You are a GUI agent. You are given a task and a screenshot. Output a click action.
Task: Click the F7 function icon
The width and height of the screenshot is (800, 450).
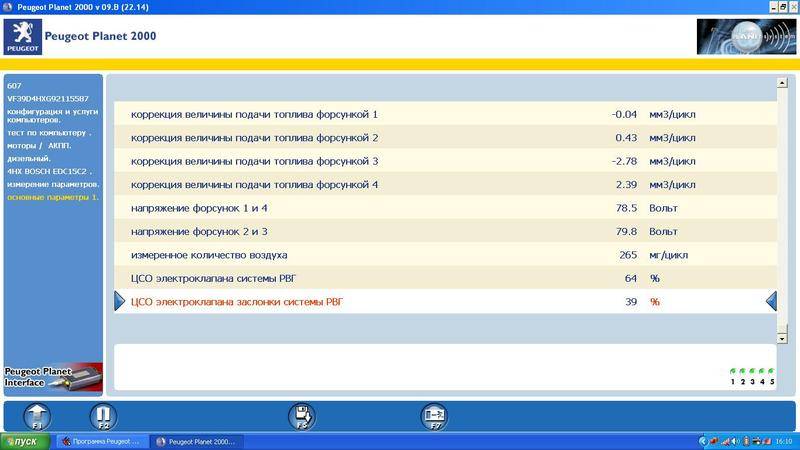pyautogui.click(x=434, y=416)
